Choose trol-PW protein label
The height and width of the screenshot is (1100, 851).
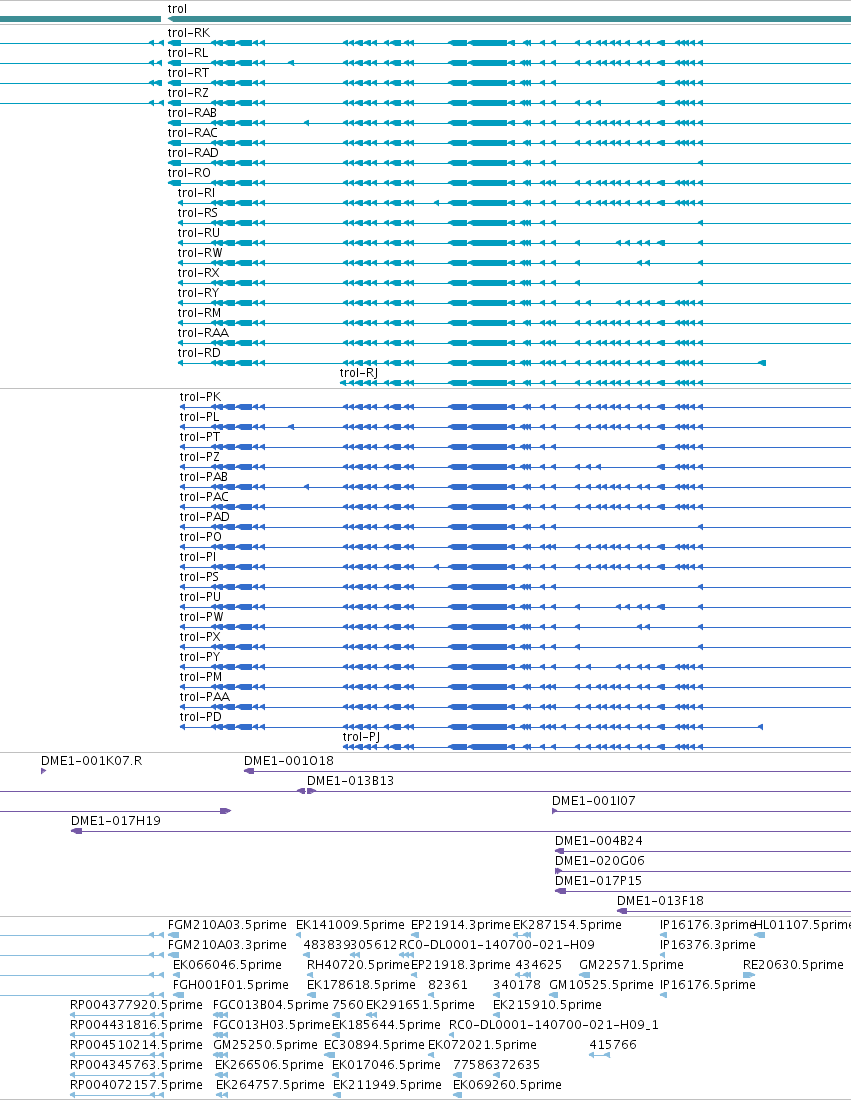pyautogui.click(x=202, y=617)
